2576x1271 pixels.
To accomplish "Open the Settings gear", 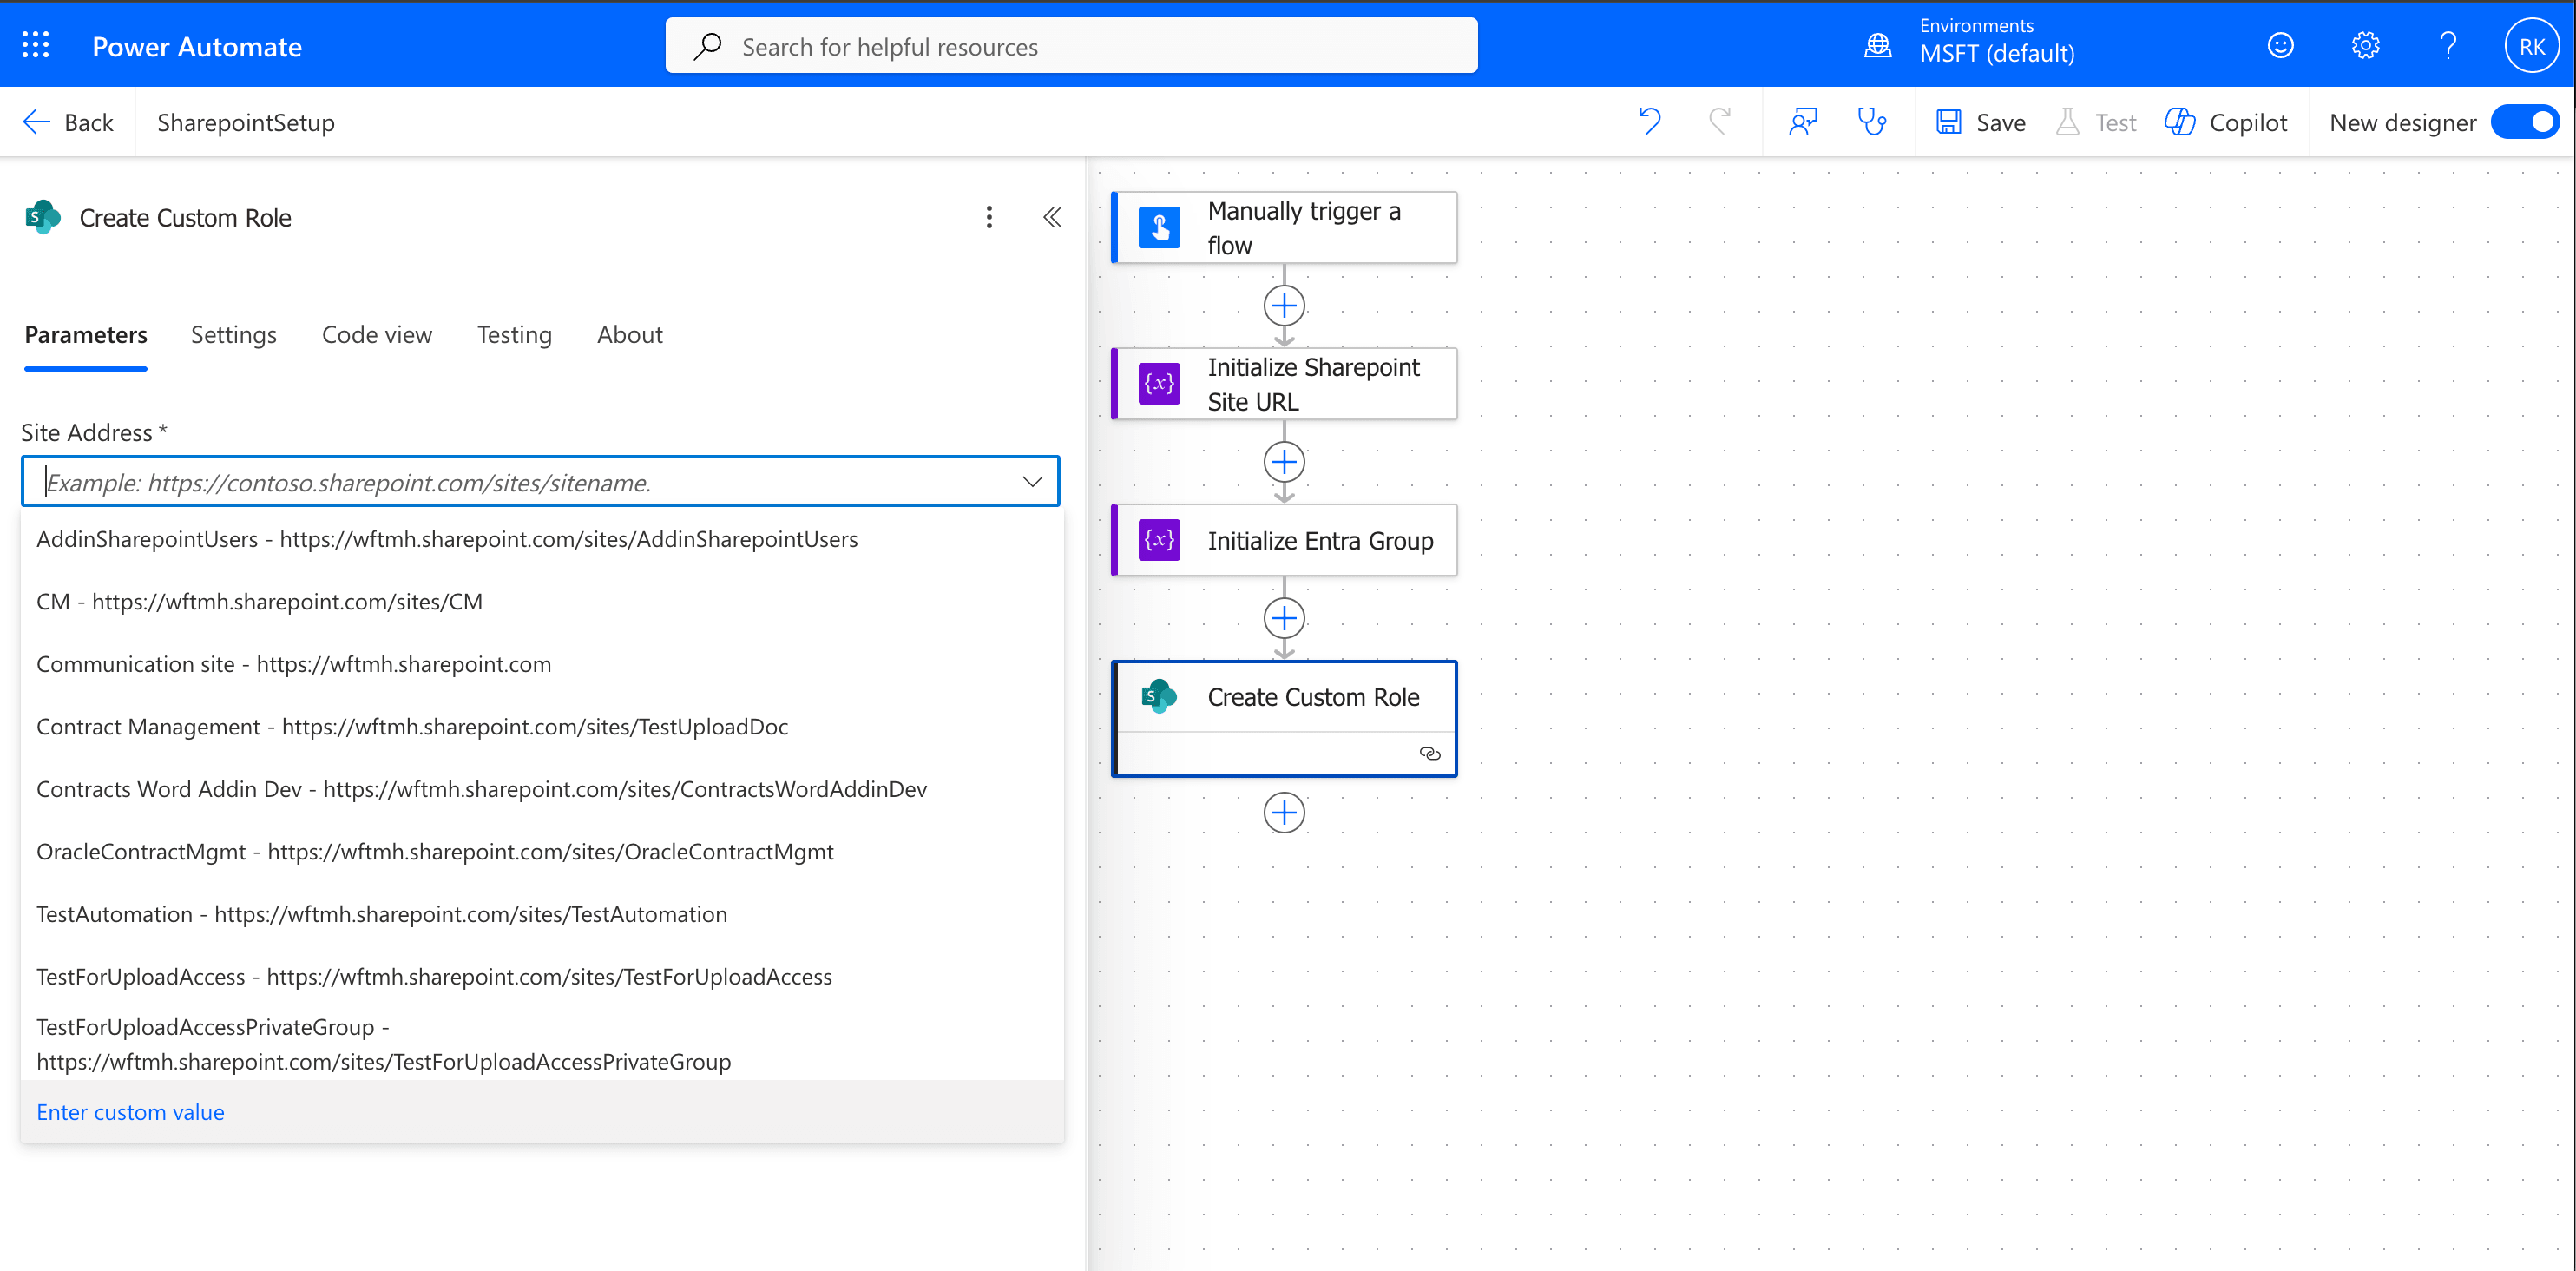I will (2365, 45).
